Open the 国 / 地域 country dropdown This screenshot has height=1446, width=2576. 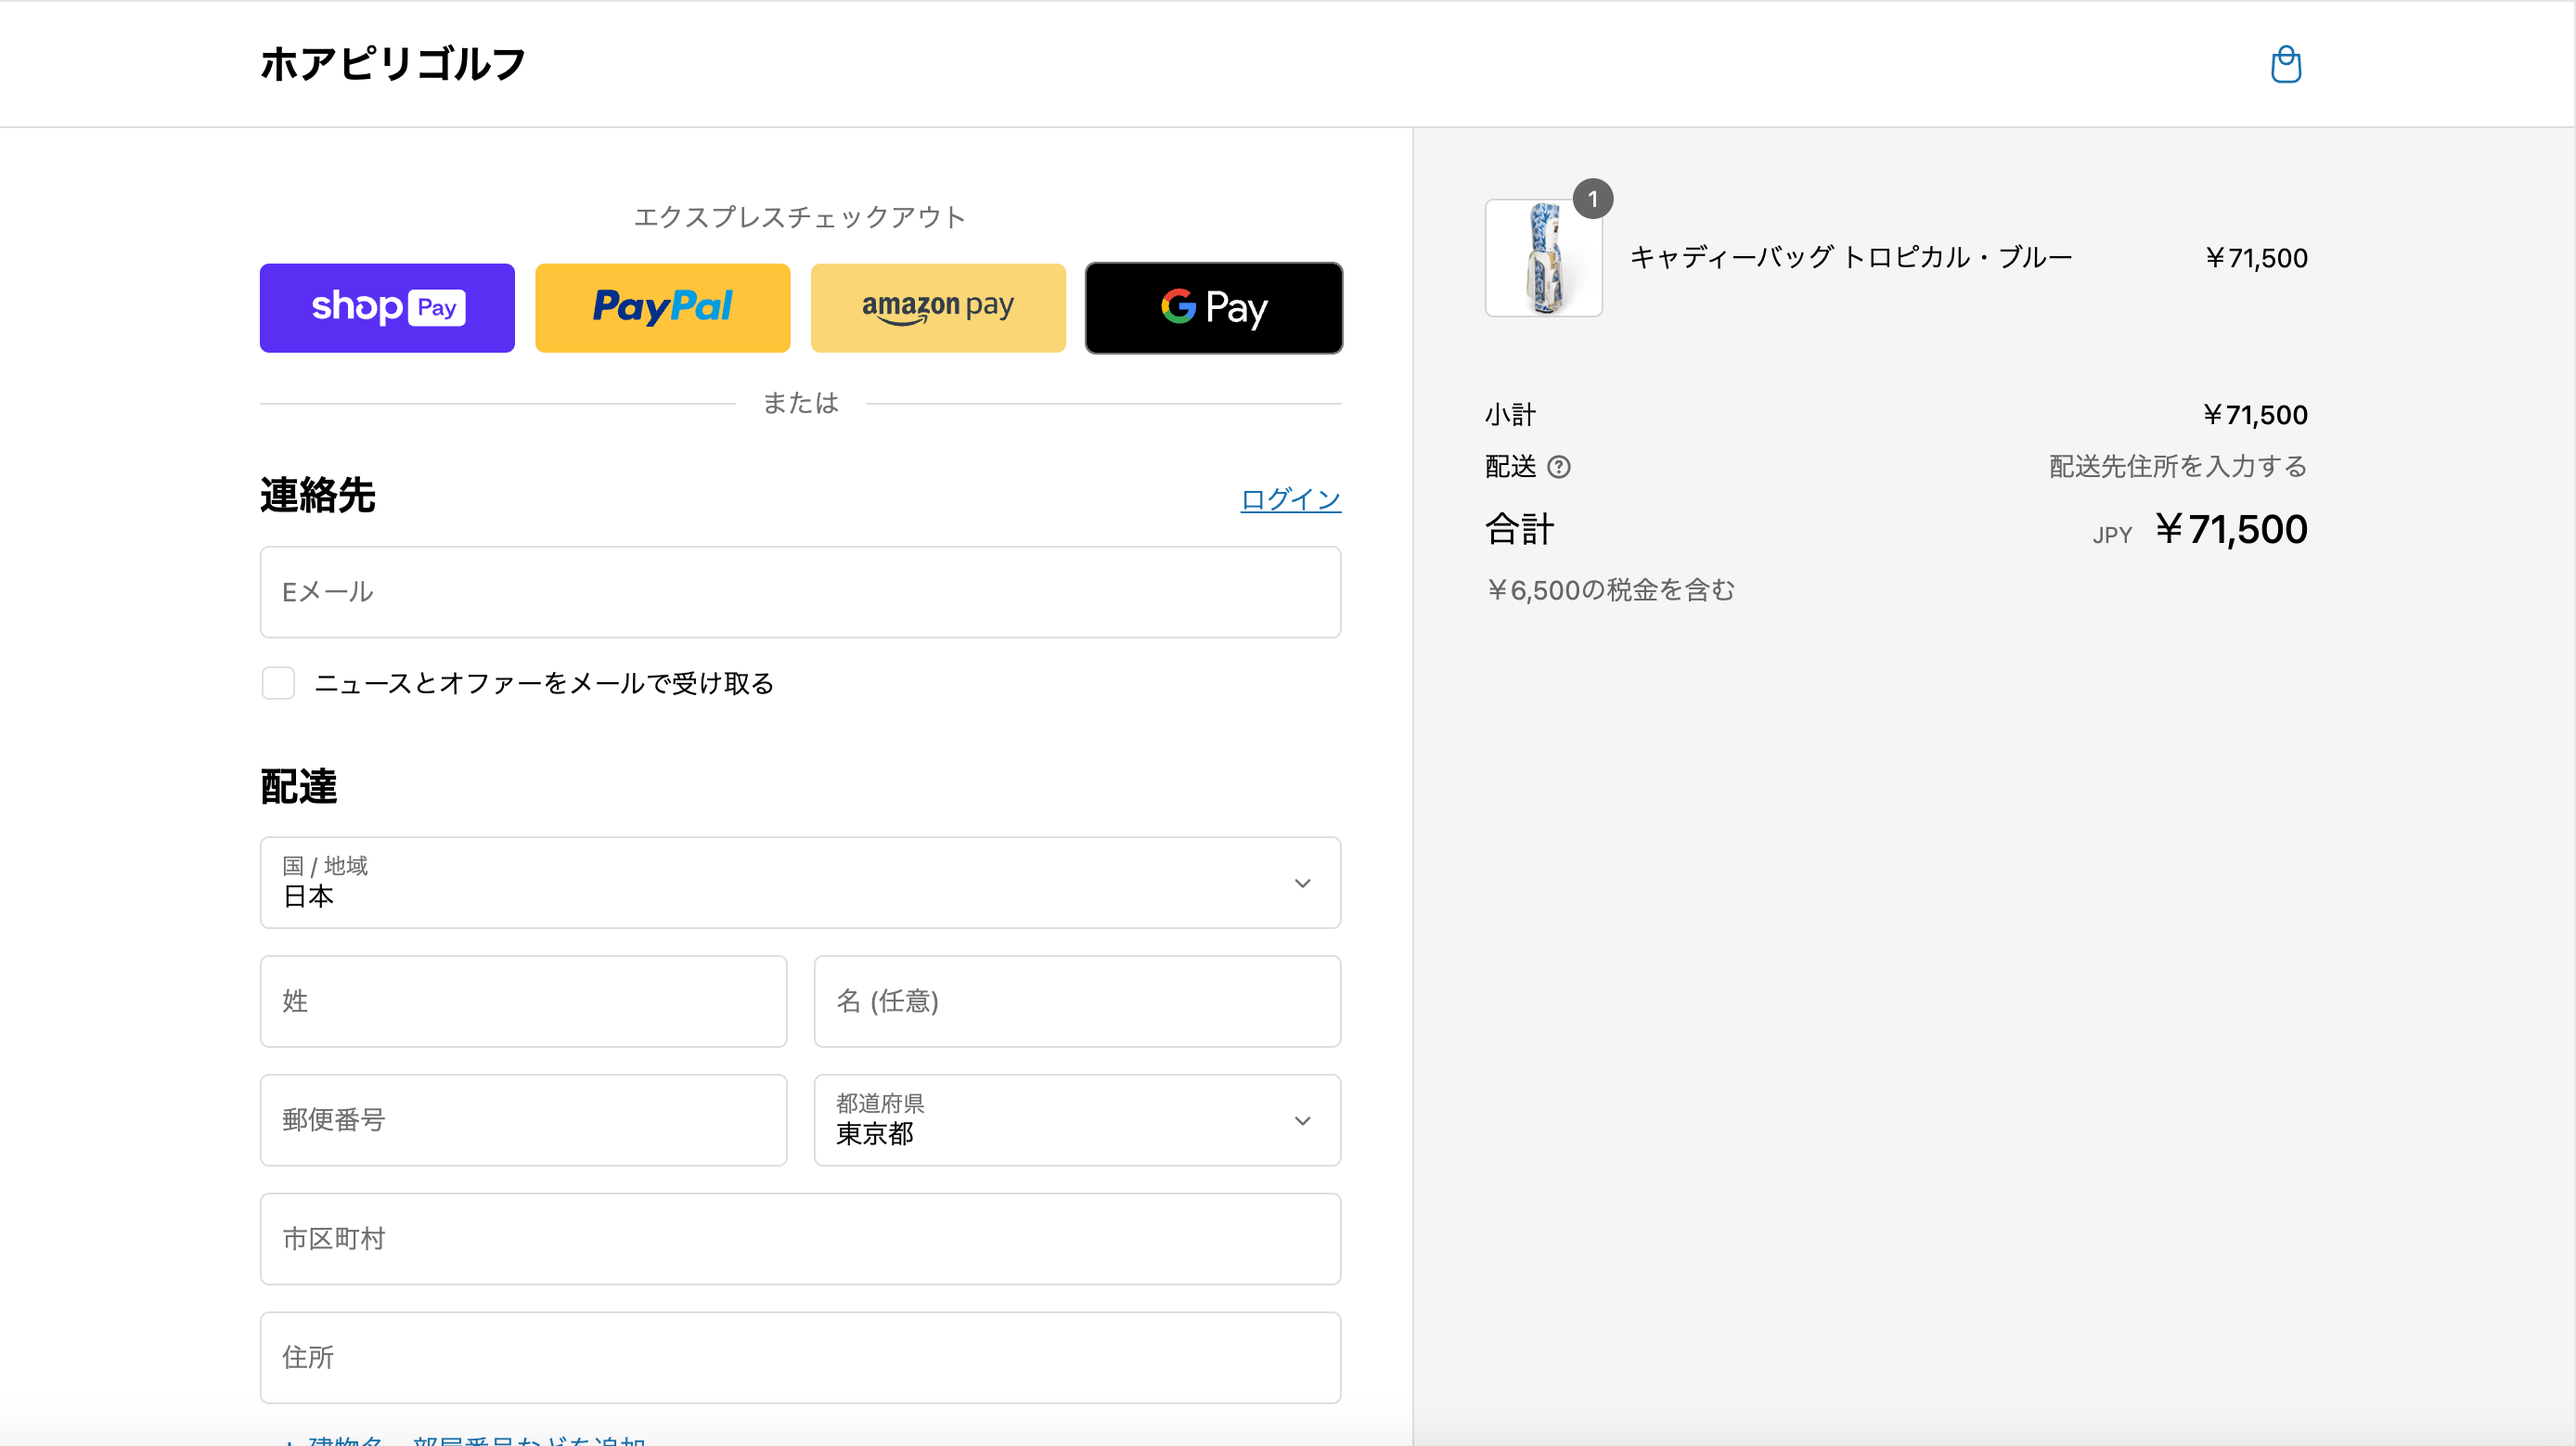click(780, 883)
